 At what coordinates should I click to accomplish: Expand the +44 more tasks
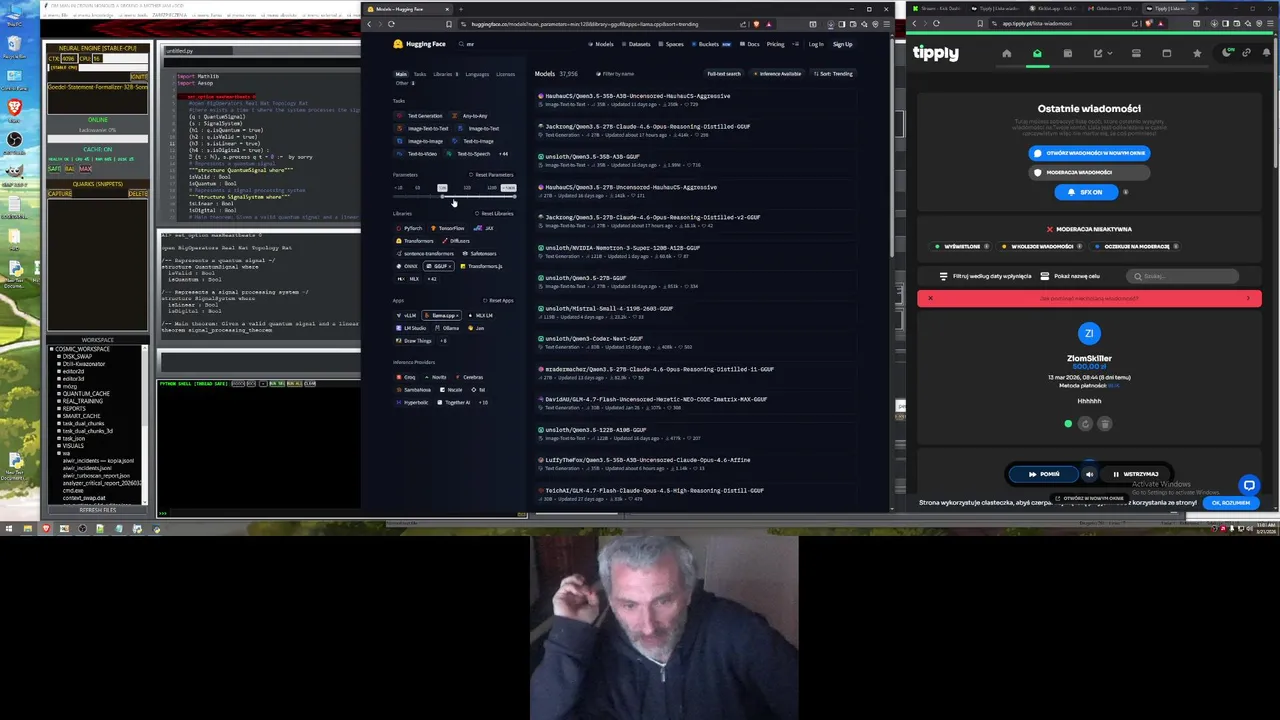tap(503, 154)
